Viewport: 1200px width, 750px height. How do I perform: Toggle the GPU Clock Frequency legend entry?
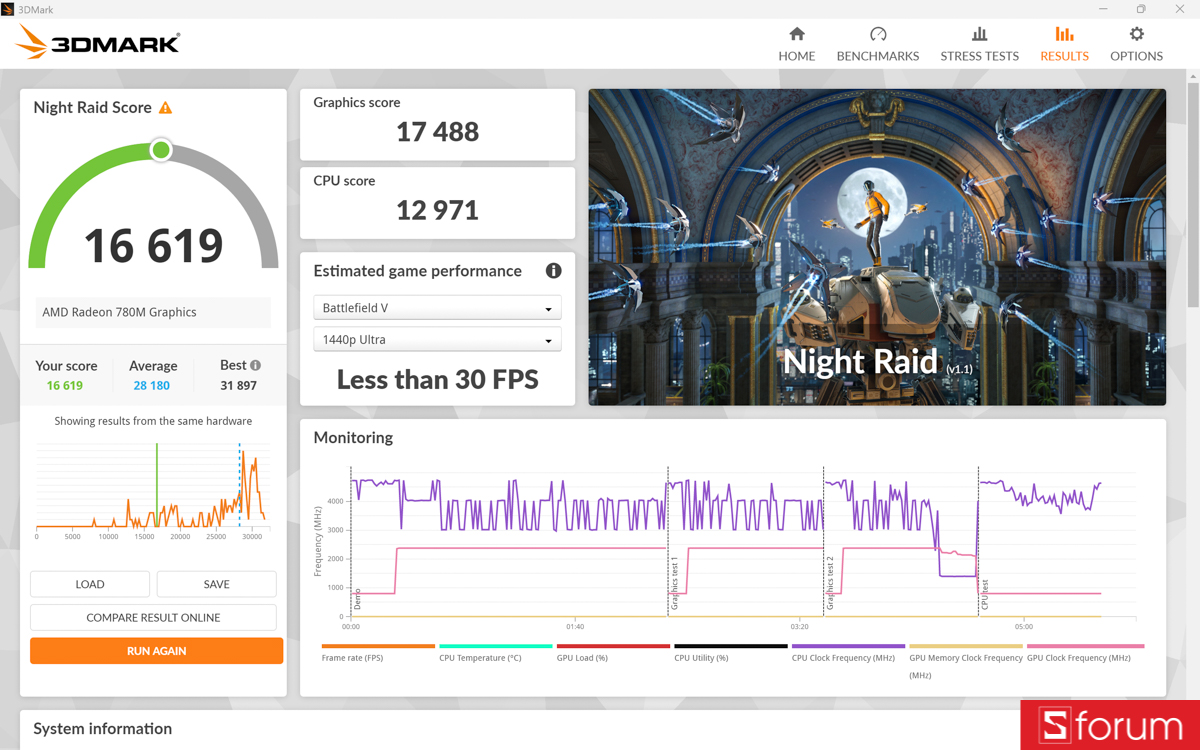1085,653
